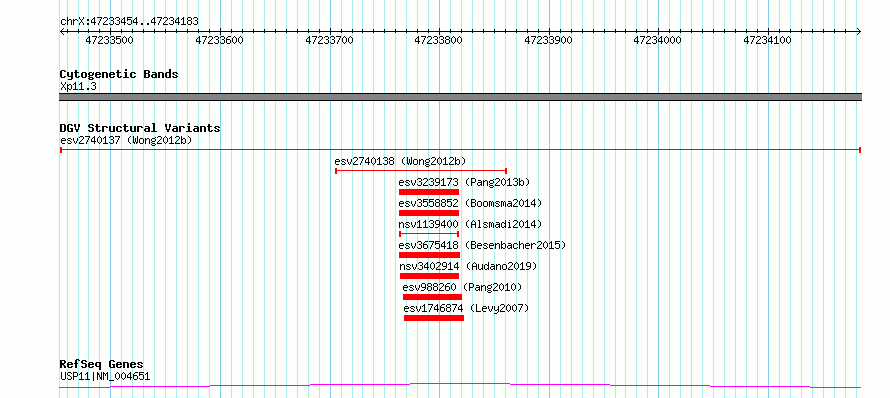Open the esv988260 (Pang2010) variant bar
890x398 pixels.
tap(433, 297)
